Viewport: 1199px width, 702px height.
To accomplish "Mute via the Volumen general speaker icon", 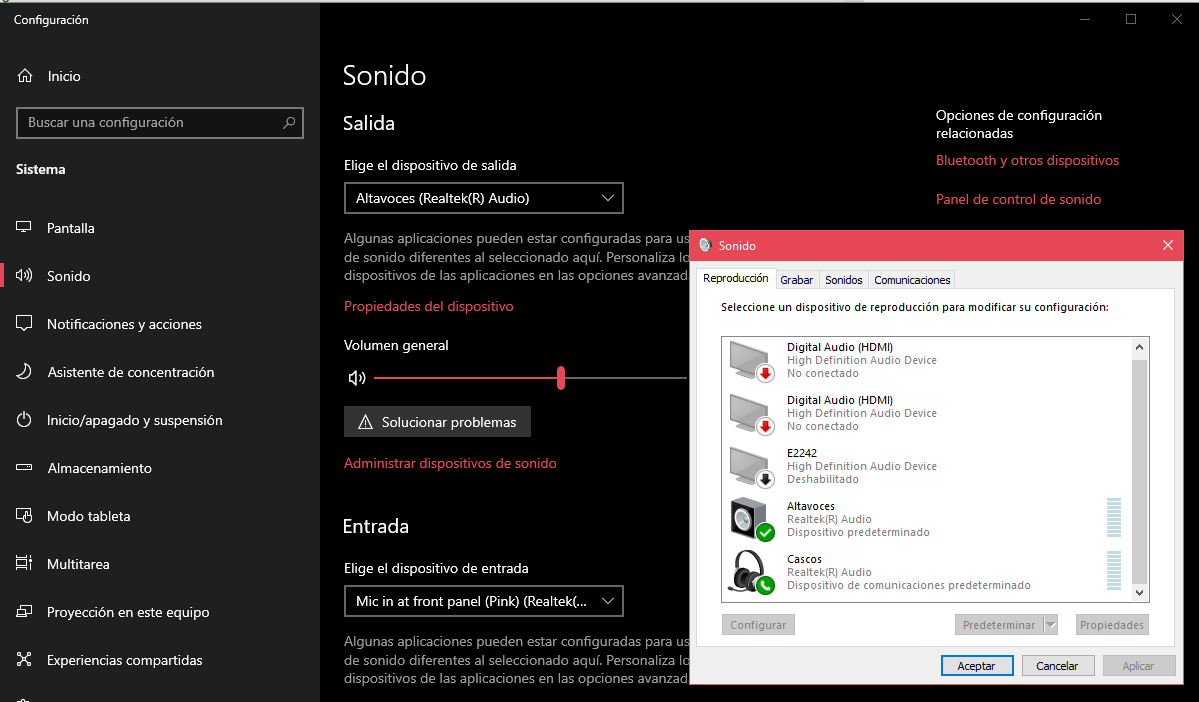I will 357,378.
